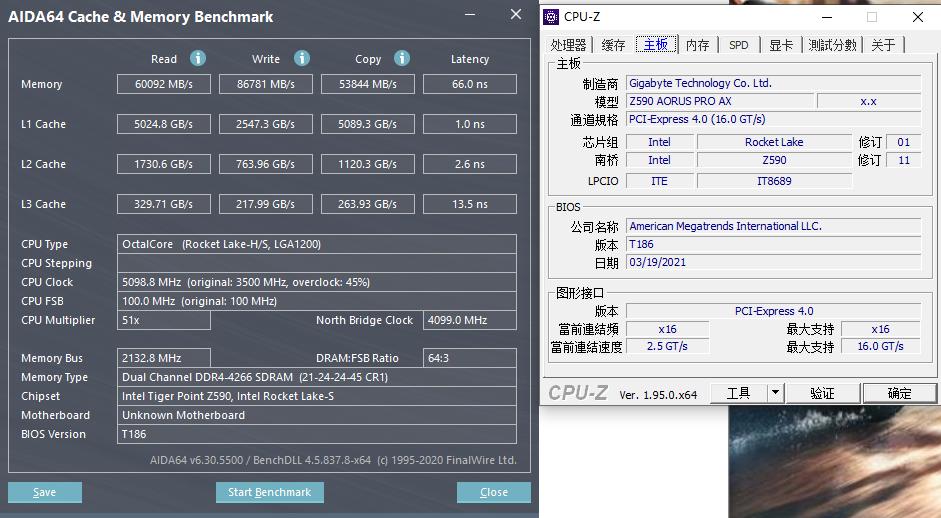941x518 pixels.
Task: Open the 关于 tab in CPU-Z
Action: click(x=883, y=45)
